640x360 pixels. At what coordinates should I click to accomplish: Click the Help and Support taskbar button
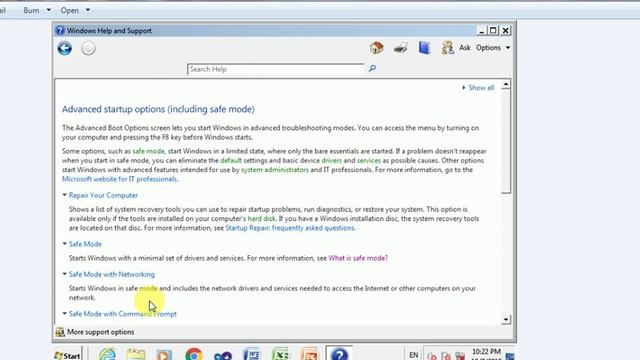coord(339,353)
